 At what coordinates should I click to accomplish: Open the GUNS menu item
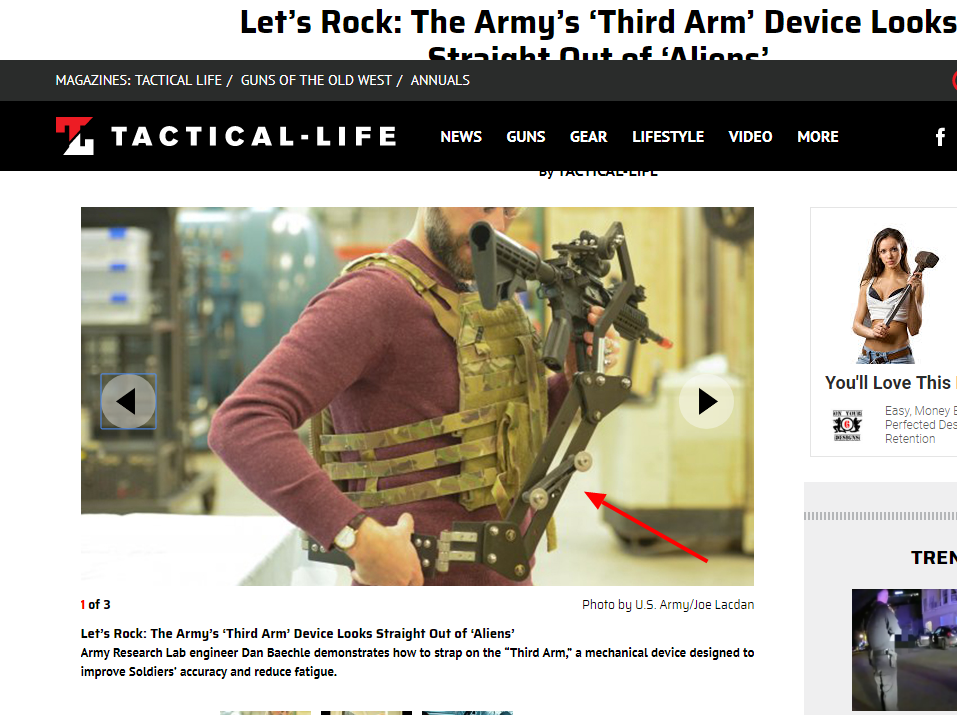[525, 137]
